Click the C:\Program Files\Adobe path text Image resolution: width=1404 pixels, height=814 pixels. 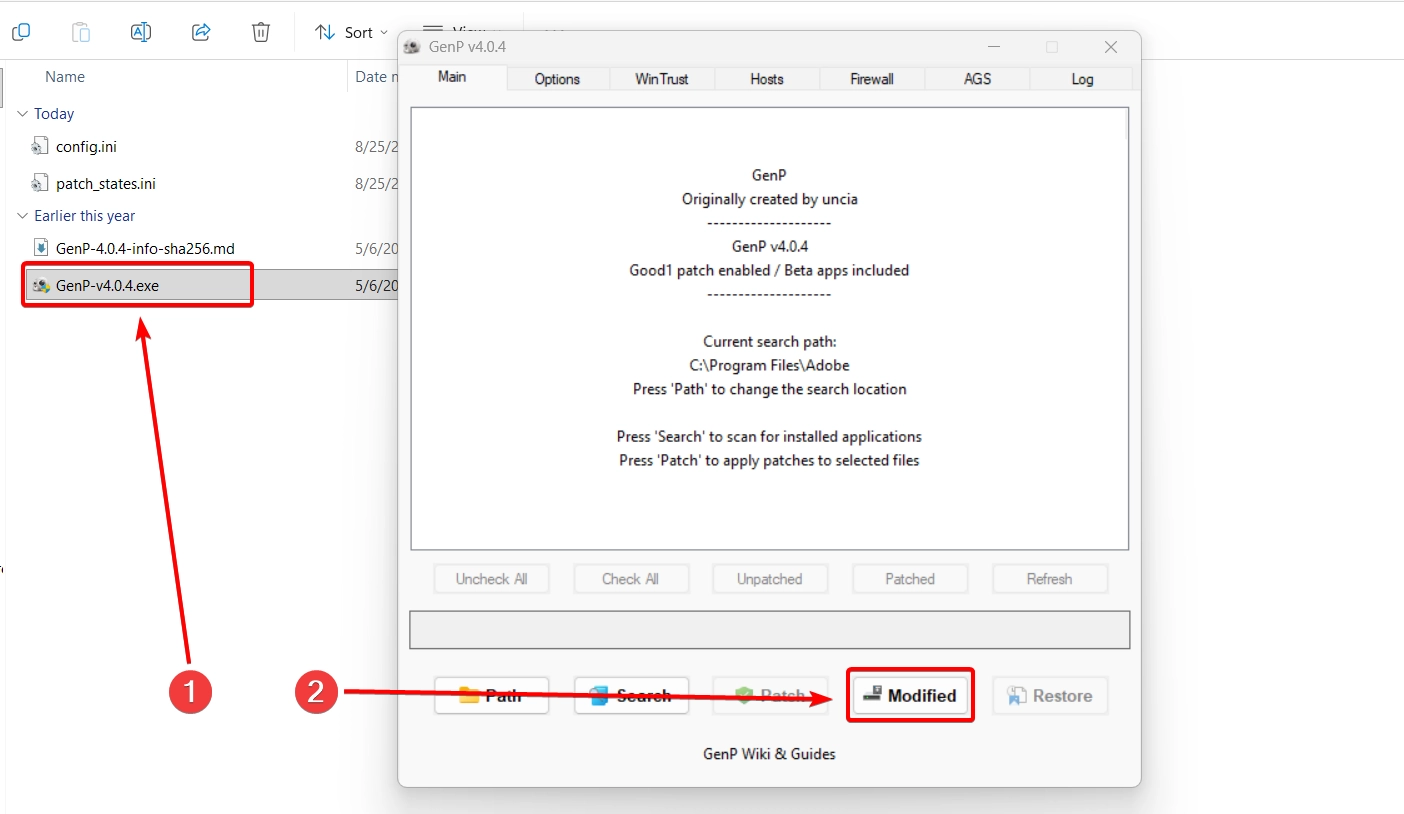[x=769, y=365]
